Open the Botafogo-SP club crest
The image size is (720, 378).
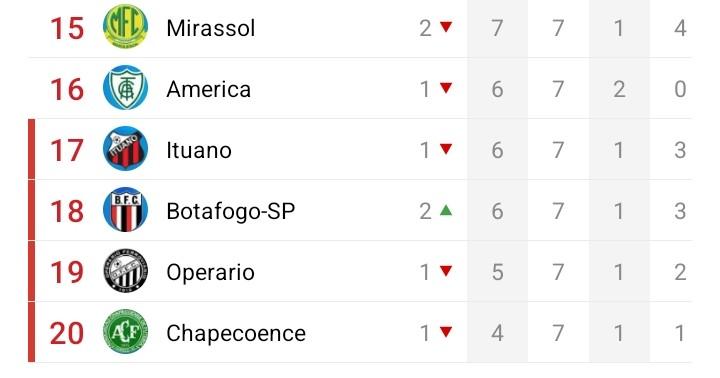(x=125, y=209)
